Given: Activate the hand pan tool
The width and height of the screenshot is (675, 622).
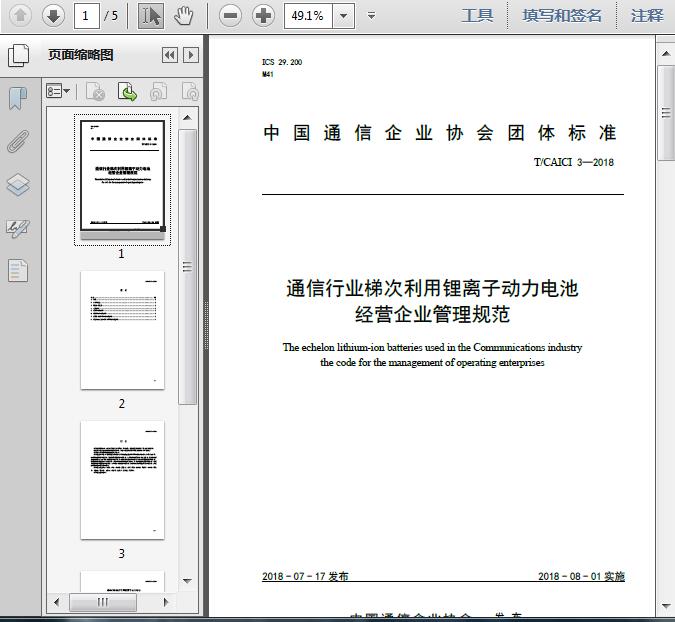Looking at the screenshot, I should pyautogui.click(x=184, y=16).
